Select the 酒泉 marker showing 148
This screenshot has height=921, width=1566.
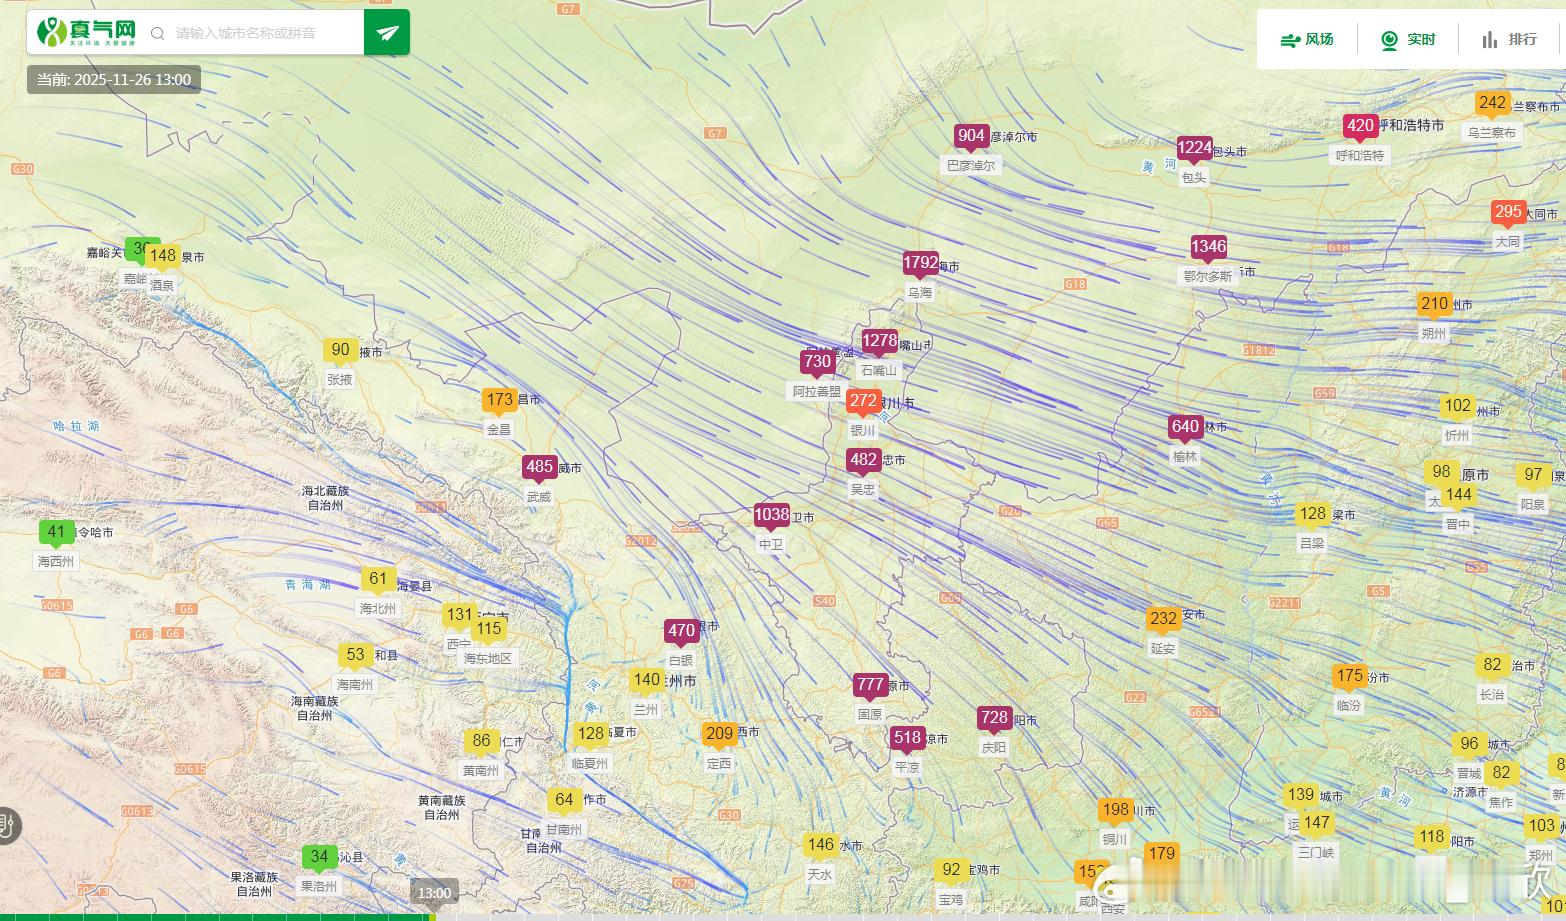pos(162,256)
